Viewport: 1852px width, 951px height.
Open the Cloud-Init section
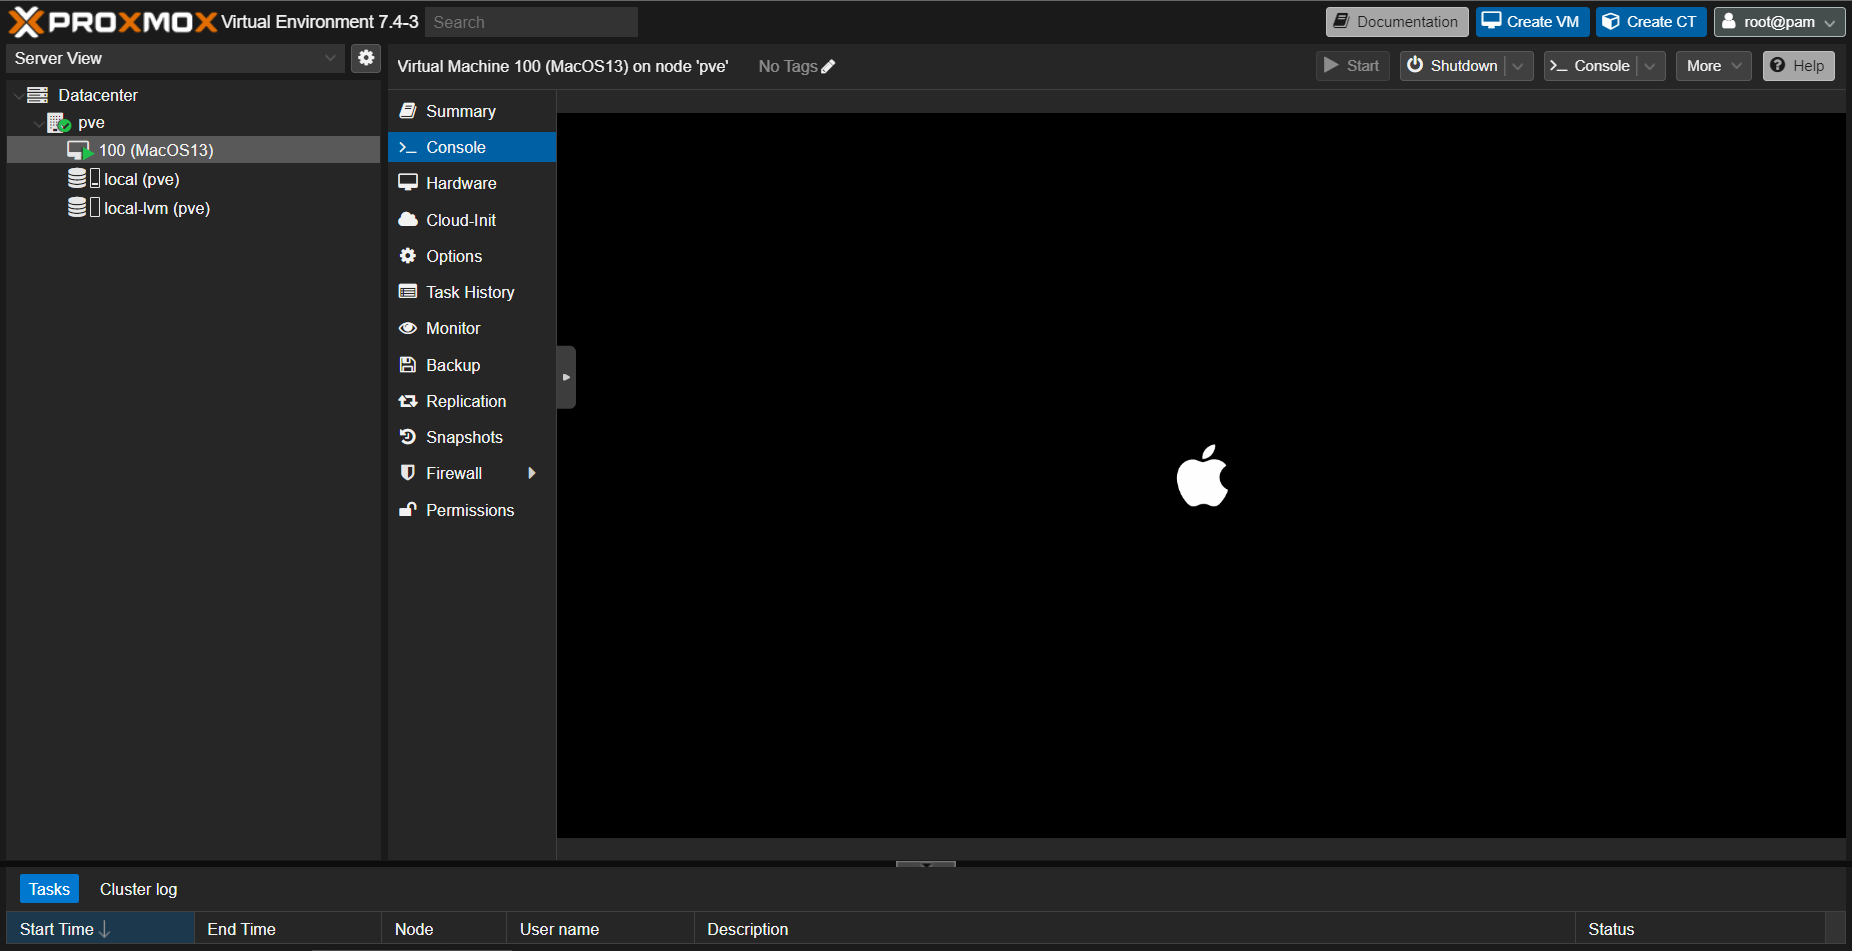point(460,220)
